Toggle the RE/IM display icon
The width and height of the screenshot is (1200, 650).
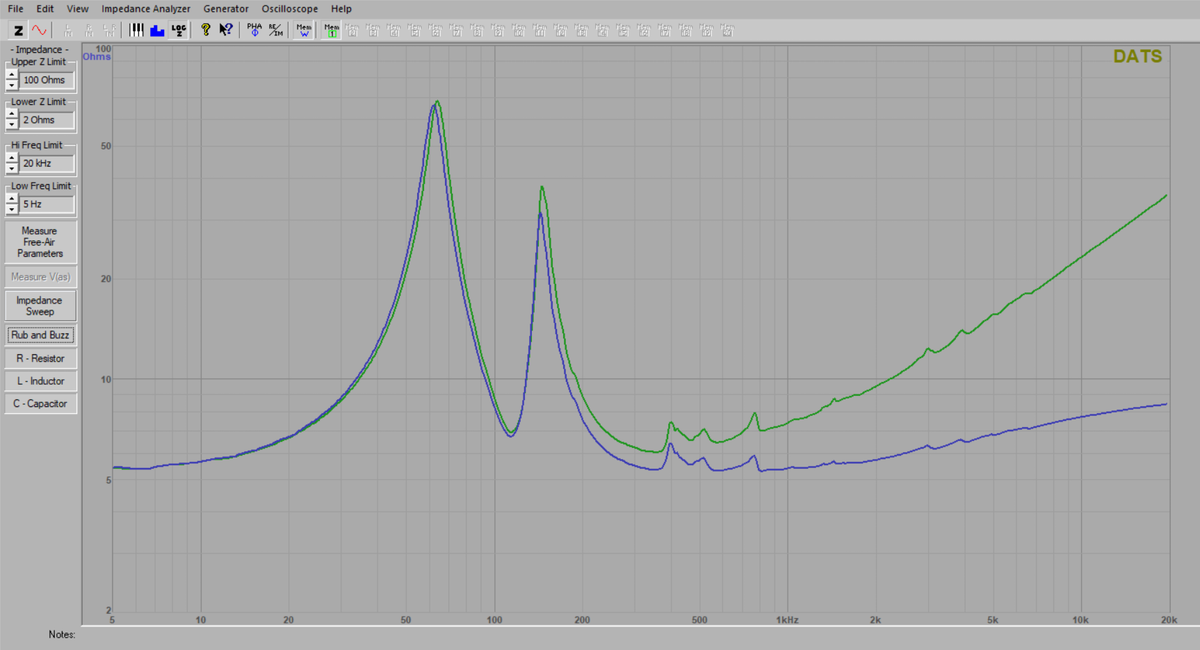click(x=275, y=30)
